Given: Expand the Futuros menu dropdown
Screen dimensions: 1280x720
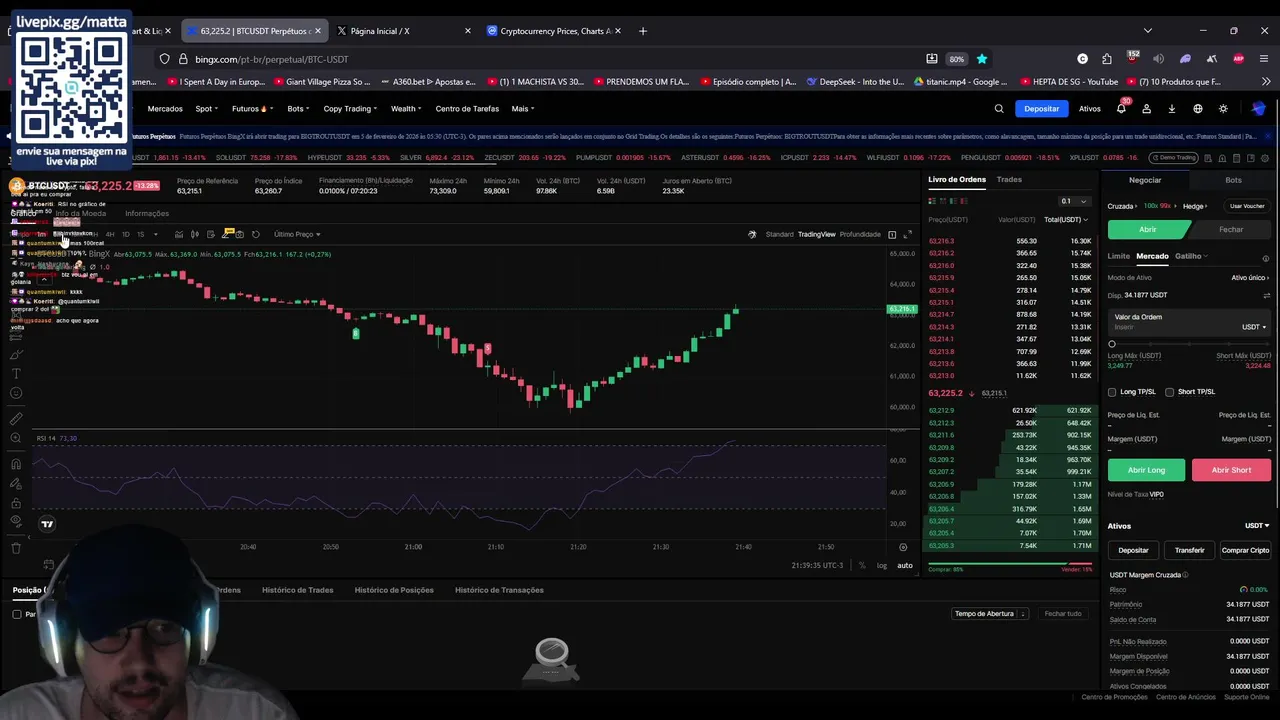Looking at the screenshot, I should [x=250, y=109].
